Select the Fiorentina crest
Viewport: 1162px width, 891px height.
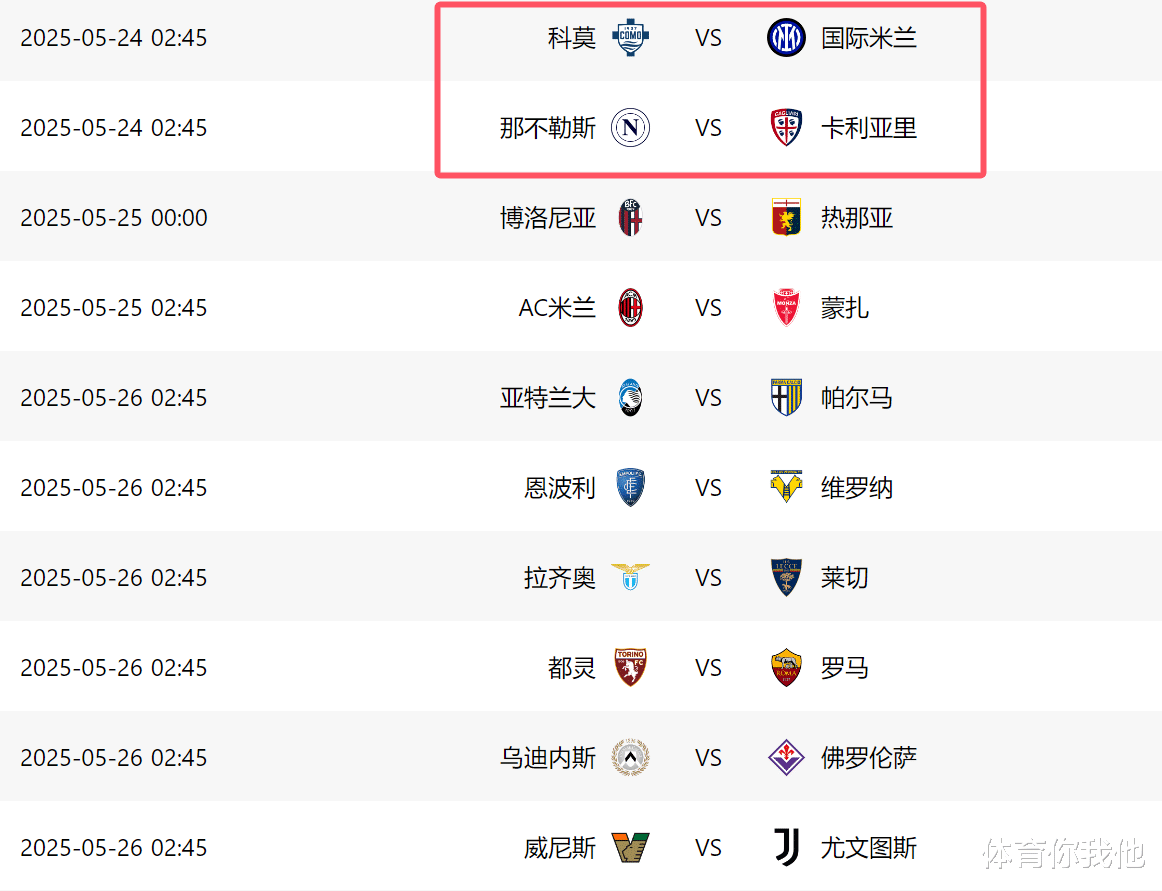(786, 758)
